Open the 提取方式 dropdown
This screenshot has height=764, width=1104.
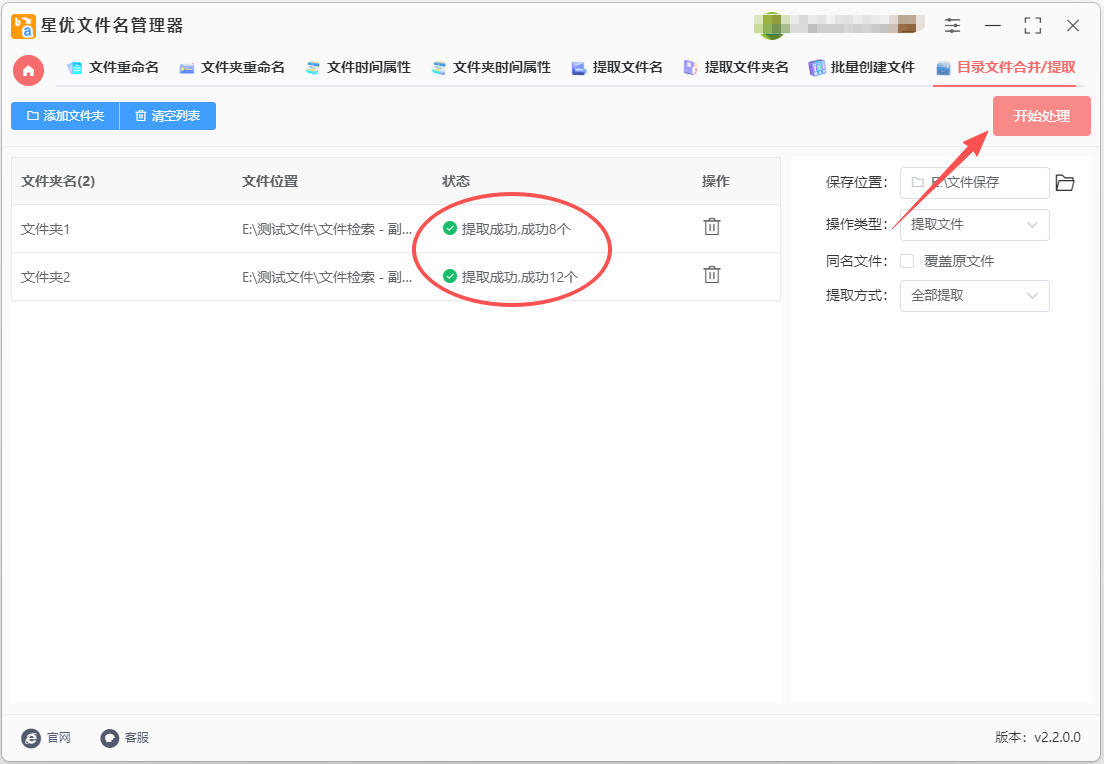974,296
